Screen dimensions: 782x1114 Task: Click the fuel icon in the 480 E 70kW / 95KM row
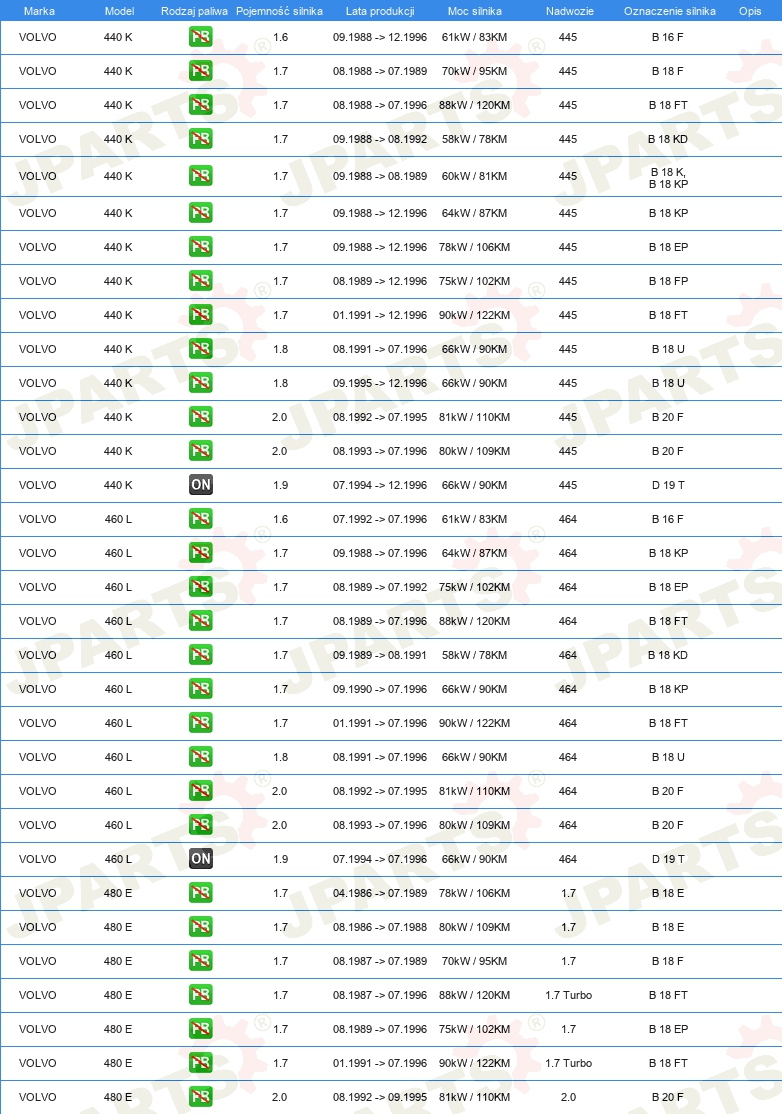[x=201, y=961]
